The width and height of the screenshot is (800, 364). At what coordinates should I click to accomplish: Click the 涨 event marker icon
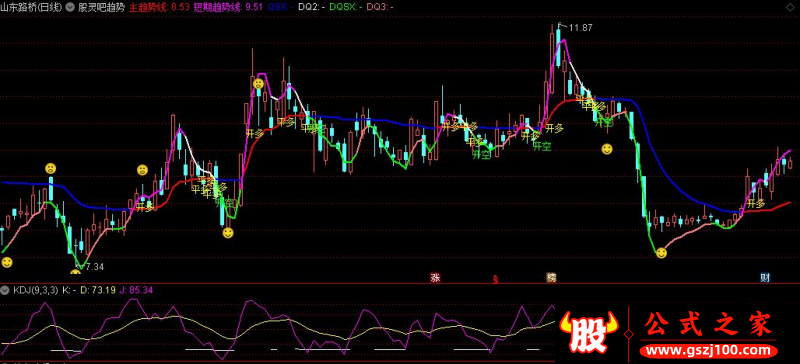point(435,278)
